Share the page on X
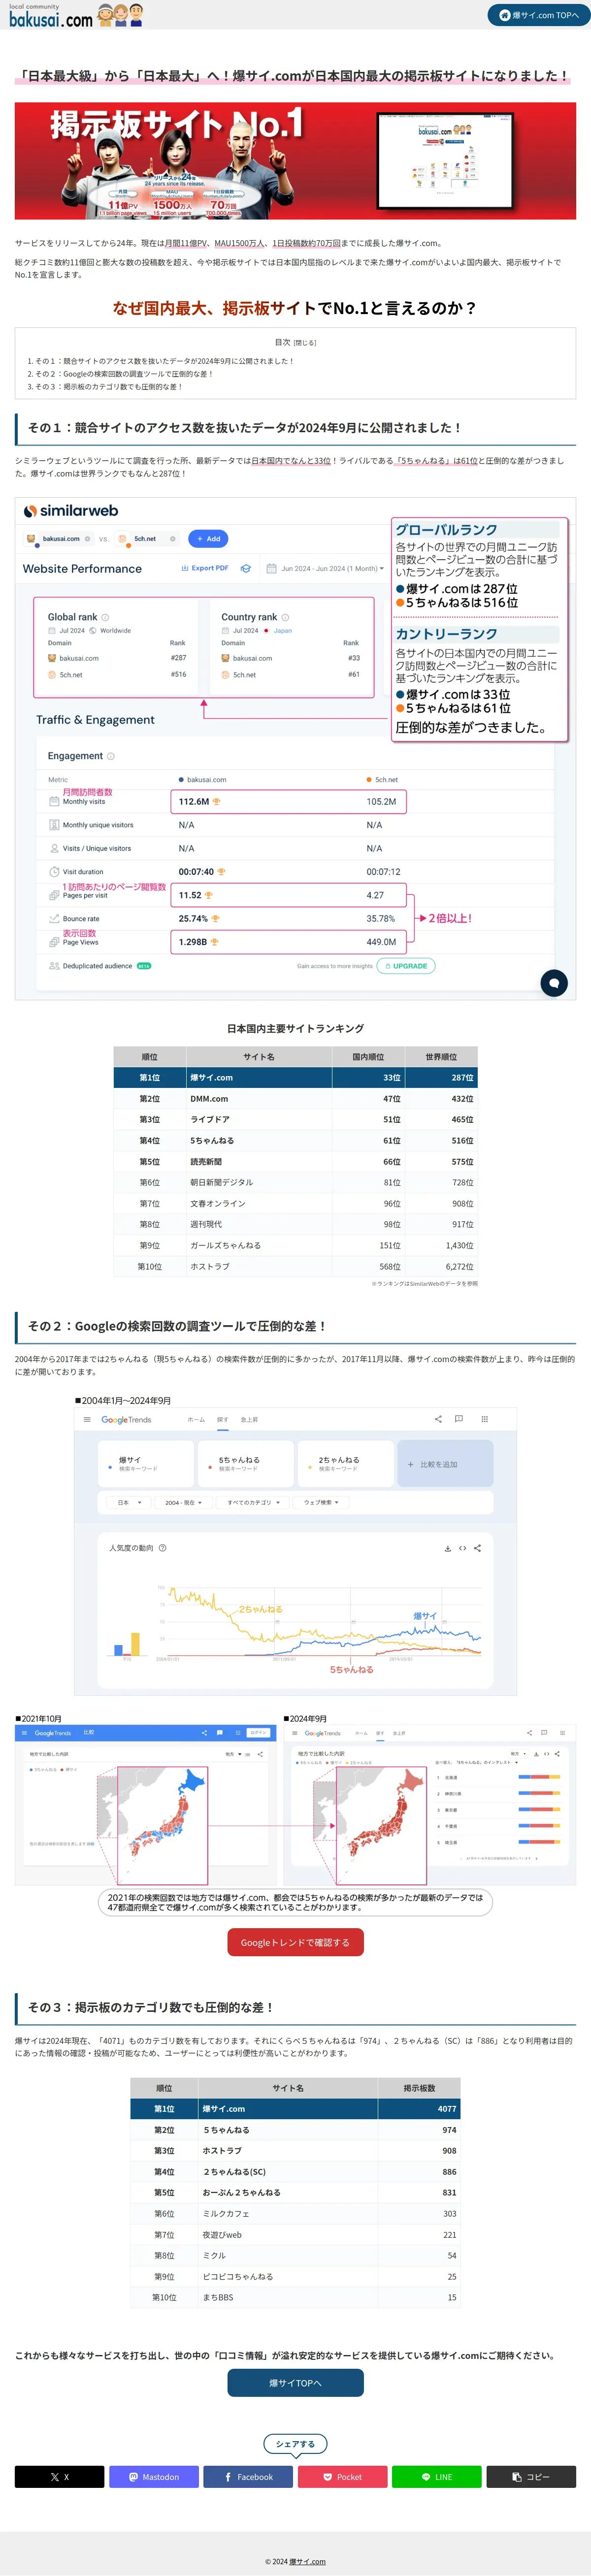The image size is (591, 2576). click(59, 2477)
